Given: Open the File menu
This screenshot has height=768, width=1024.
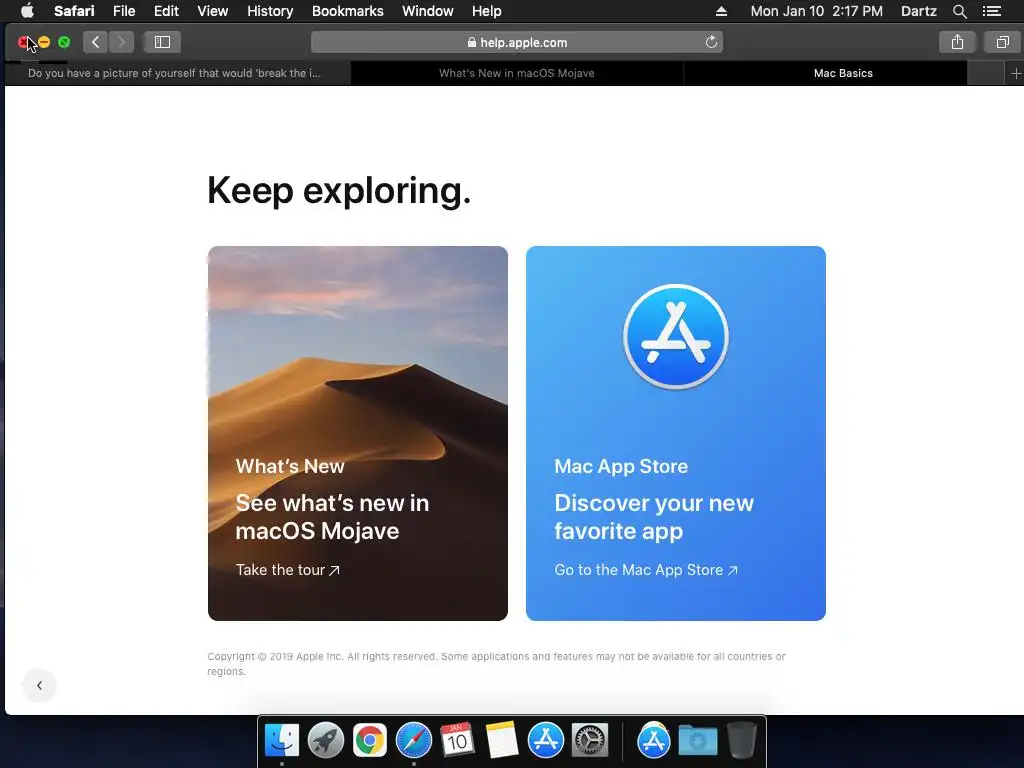Looking at the screenshot, I should coord(123,11).
